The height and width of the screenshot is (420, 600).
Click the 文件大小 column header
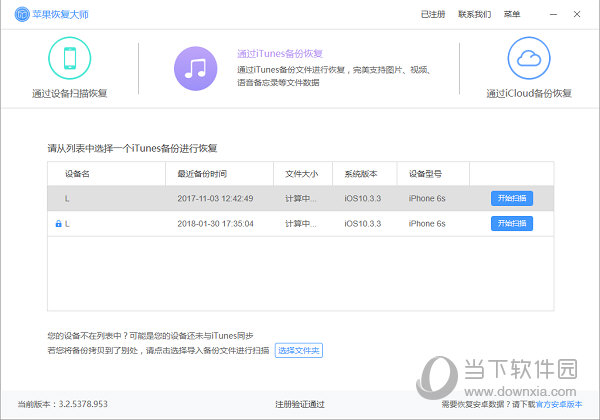pos(302,174)
